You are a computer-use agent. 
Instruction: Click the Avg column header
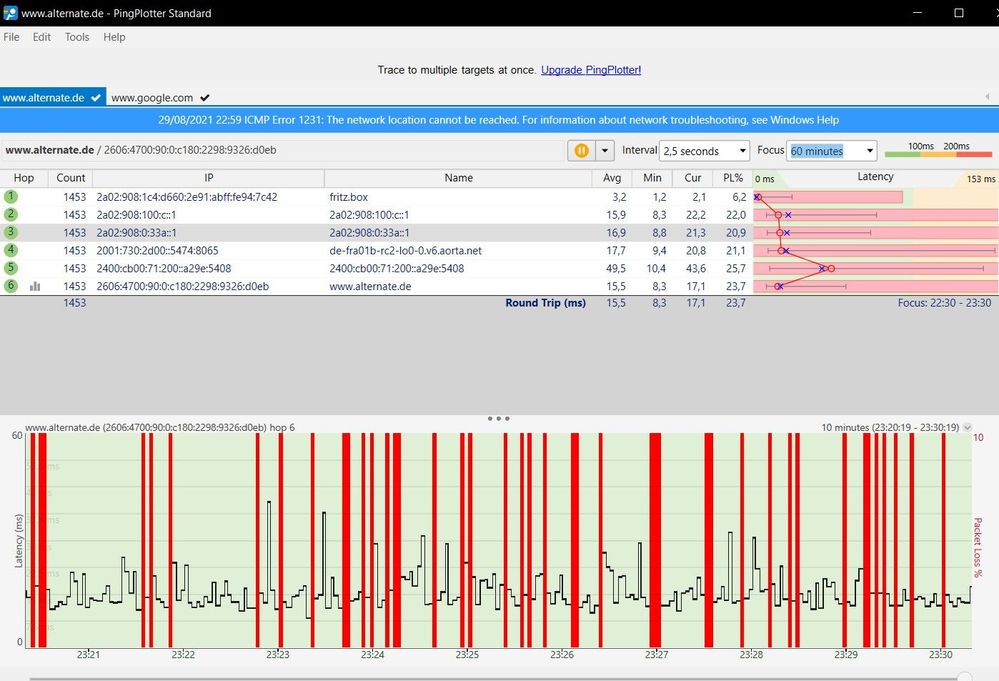tap(612, 178)
